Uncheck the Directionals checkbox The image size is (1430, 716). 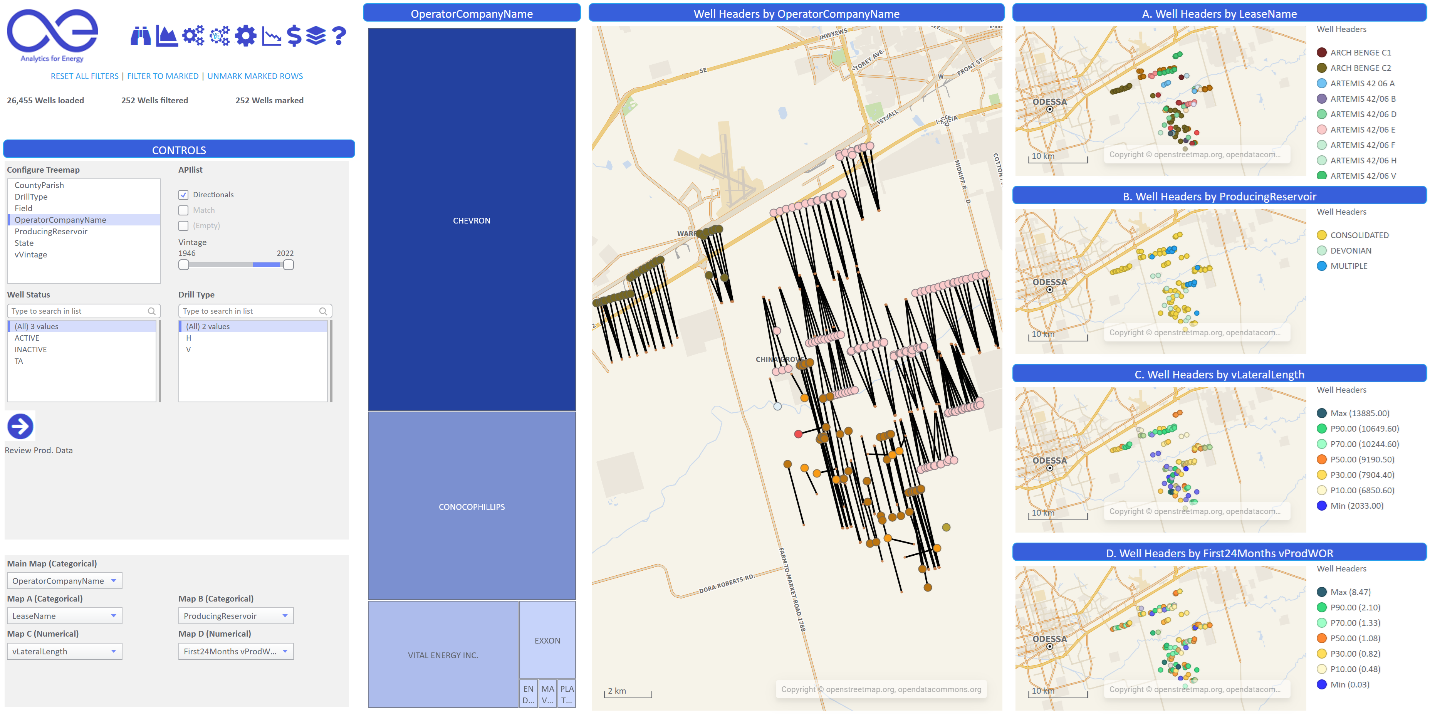(x=183, y=194)
